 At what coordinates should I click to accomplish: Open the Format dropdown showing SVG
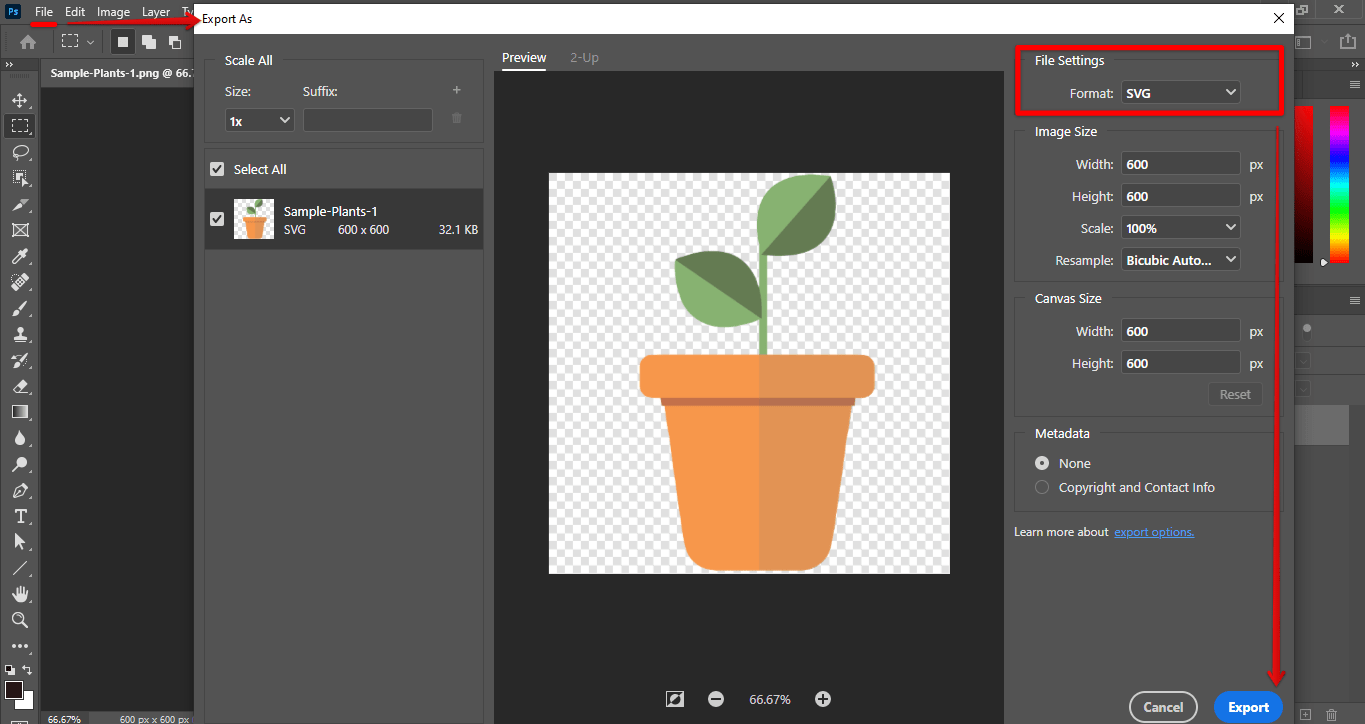[1180, 92]
